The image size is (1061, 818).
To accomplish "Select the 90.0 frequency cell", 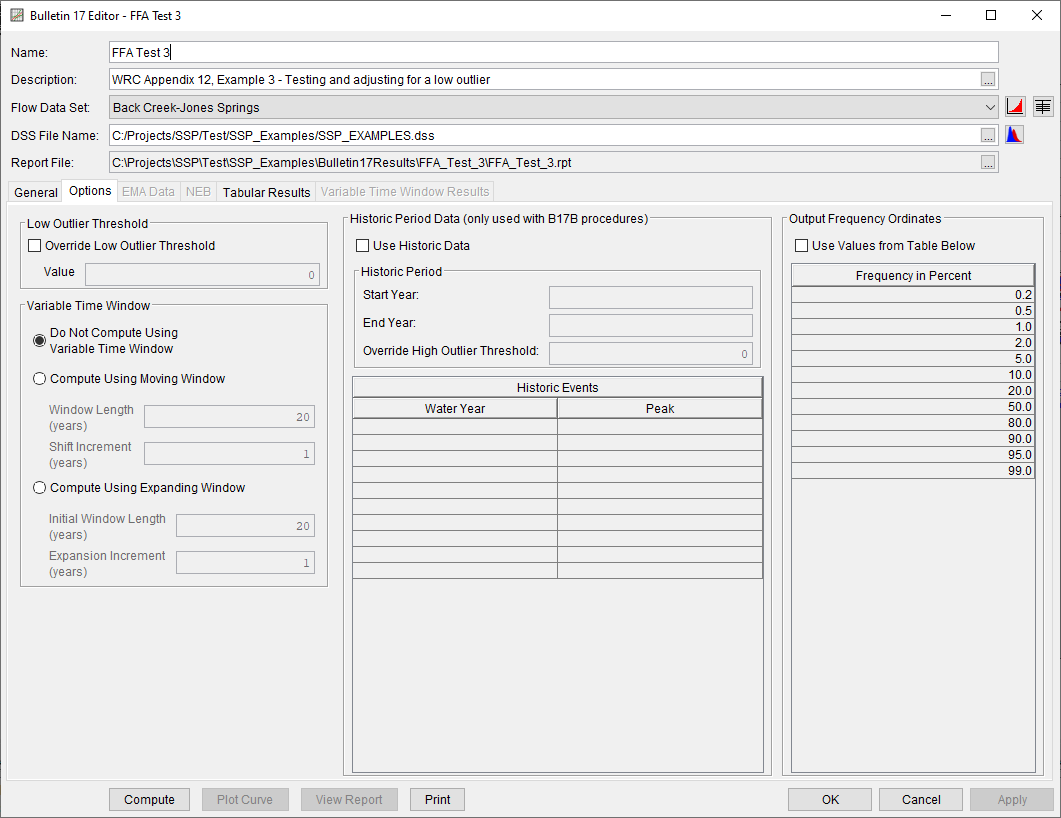I will (x=913, y=438).
